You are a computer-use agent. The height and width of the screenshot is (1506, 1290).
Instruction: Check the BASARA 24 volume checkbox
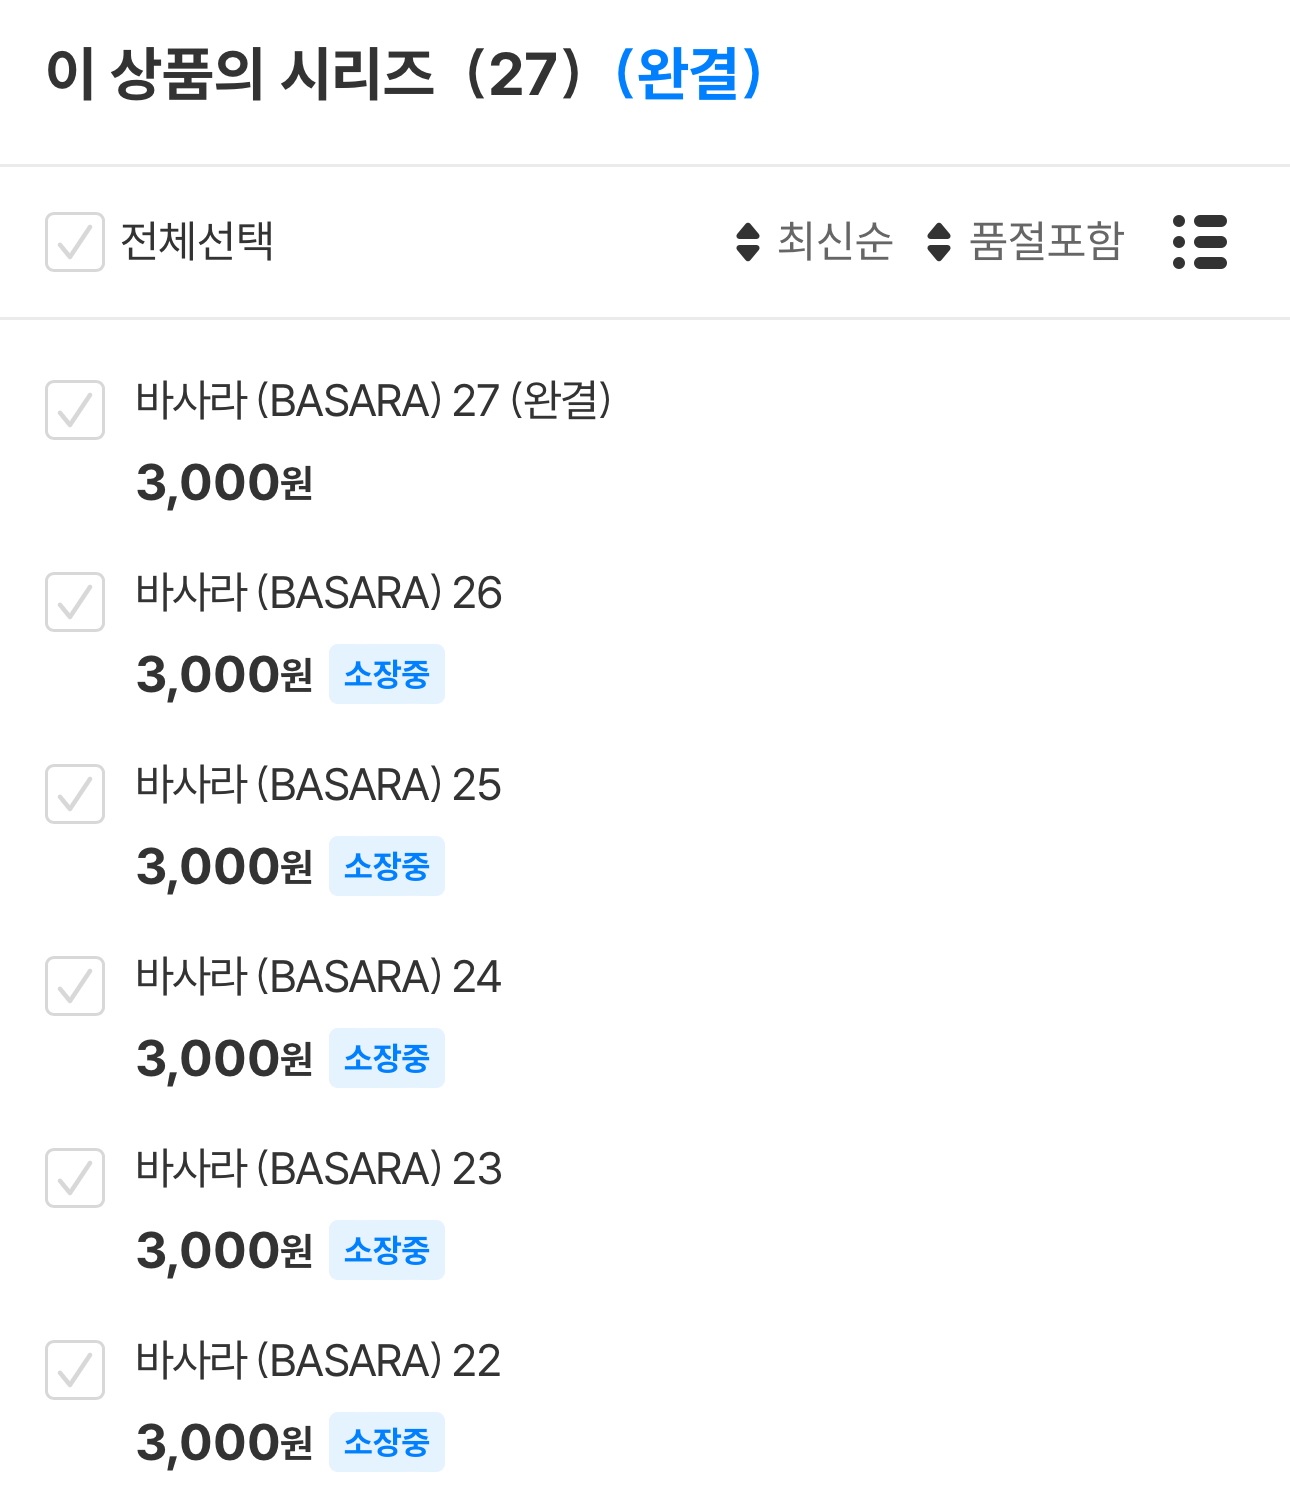tap(75, 986)
